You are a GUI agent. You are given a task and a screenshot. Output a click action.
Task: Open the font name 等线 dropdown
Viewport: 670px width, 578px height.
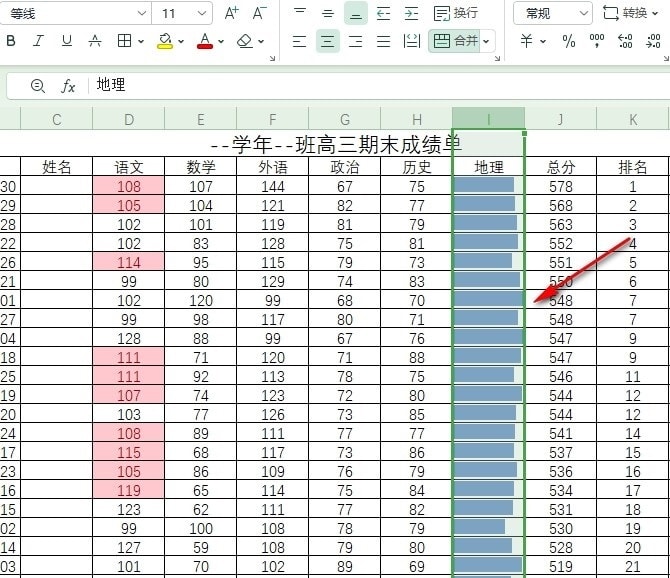142,14
